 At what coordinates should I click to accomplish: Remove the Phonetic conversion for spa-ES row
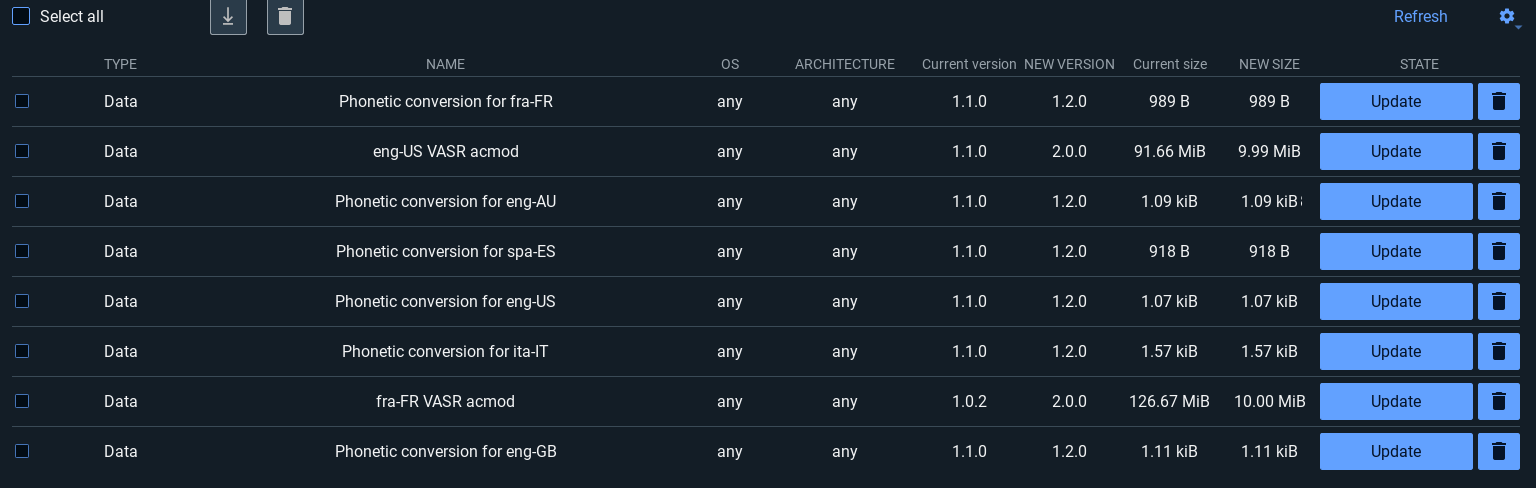point(1498,251)
